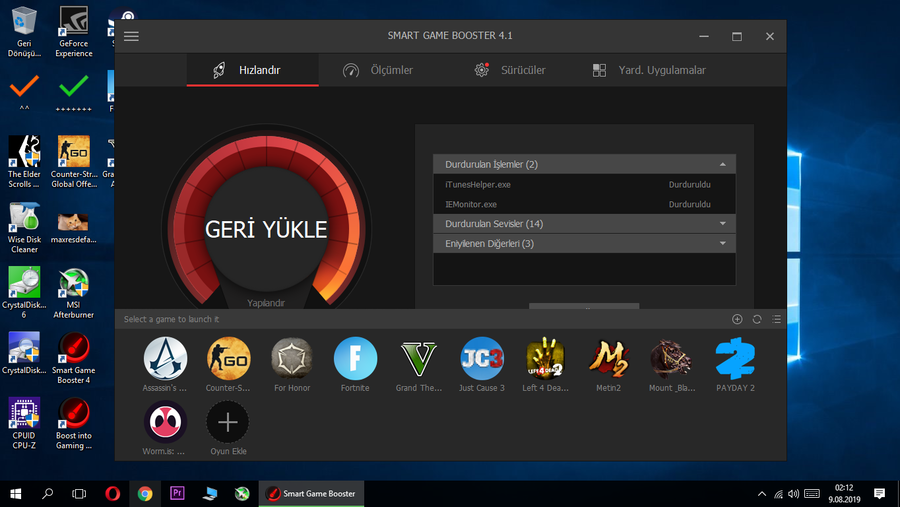The height and width of the screenshot is (507, 900).
Task: Select the Counter-Strike Global Offensive desktop shortcut
Action: pos(73,162)
